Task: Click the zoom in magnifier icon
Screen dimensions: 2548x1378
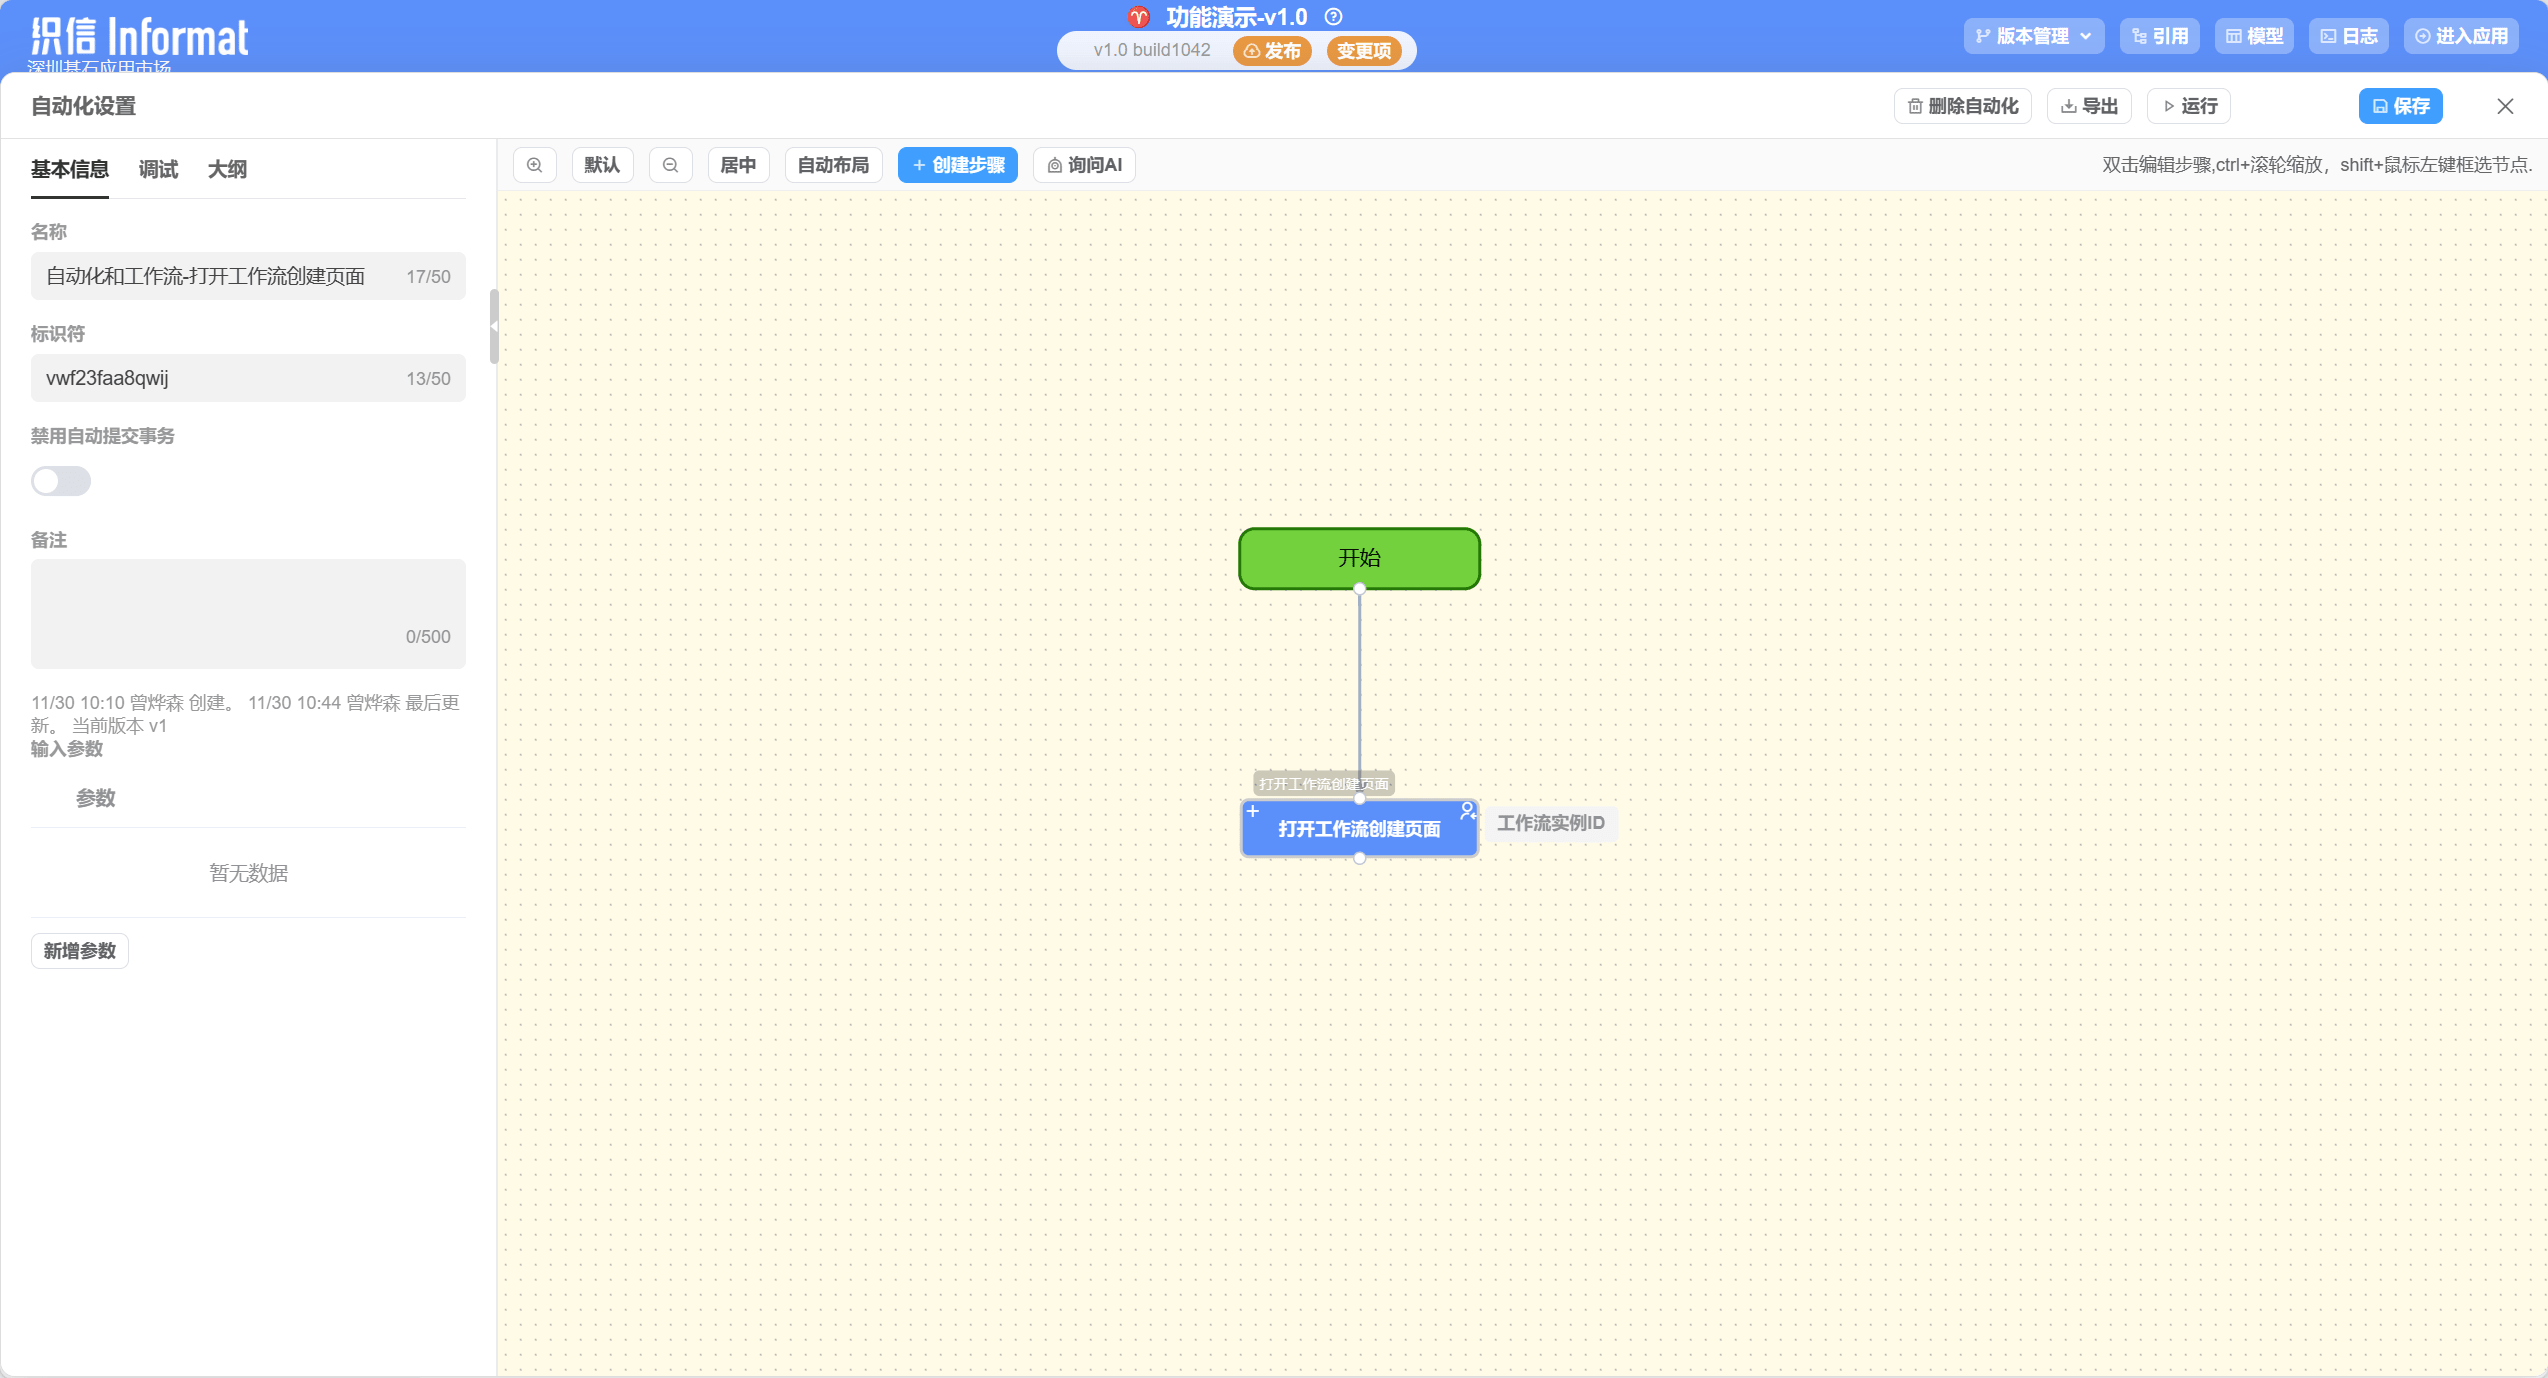Action: [535, 165]
